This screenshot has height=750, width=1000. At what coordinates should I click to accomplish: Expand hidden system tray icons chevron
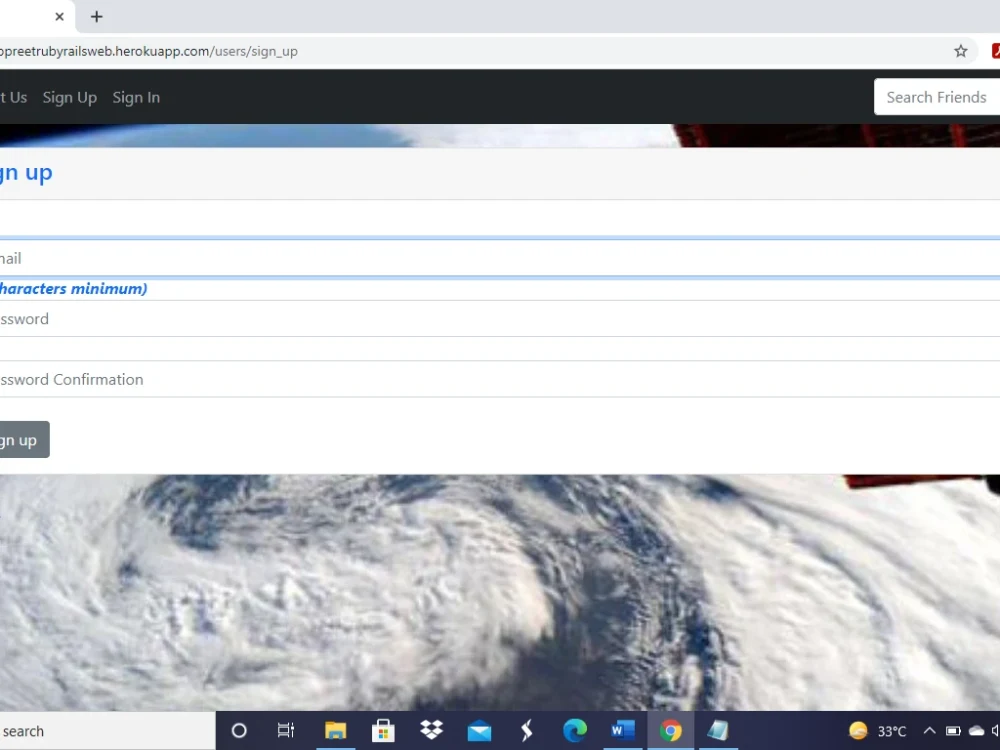coord(929,731)
